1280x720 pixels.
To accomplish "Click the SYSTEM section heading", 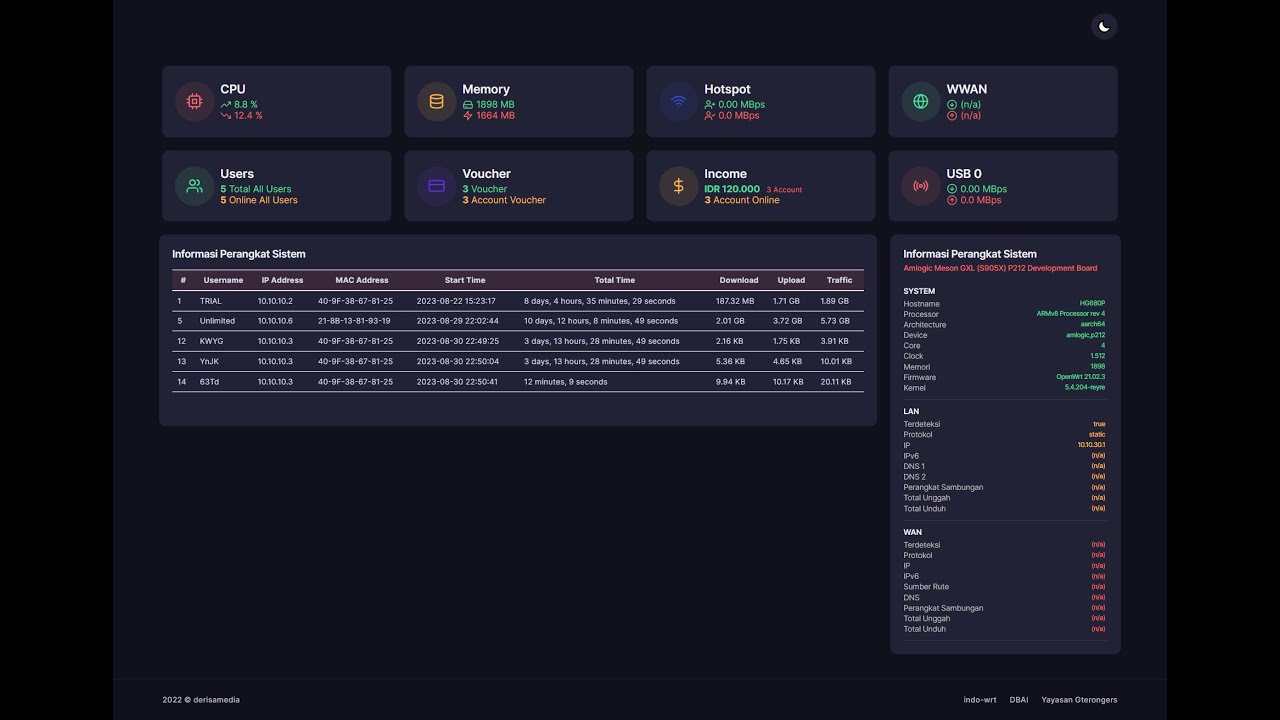I will coord(919,292).
